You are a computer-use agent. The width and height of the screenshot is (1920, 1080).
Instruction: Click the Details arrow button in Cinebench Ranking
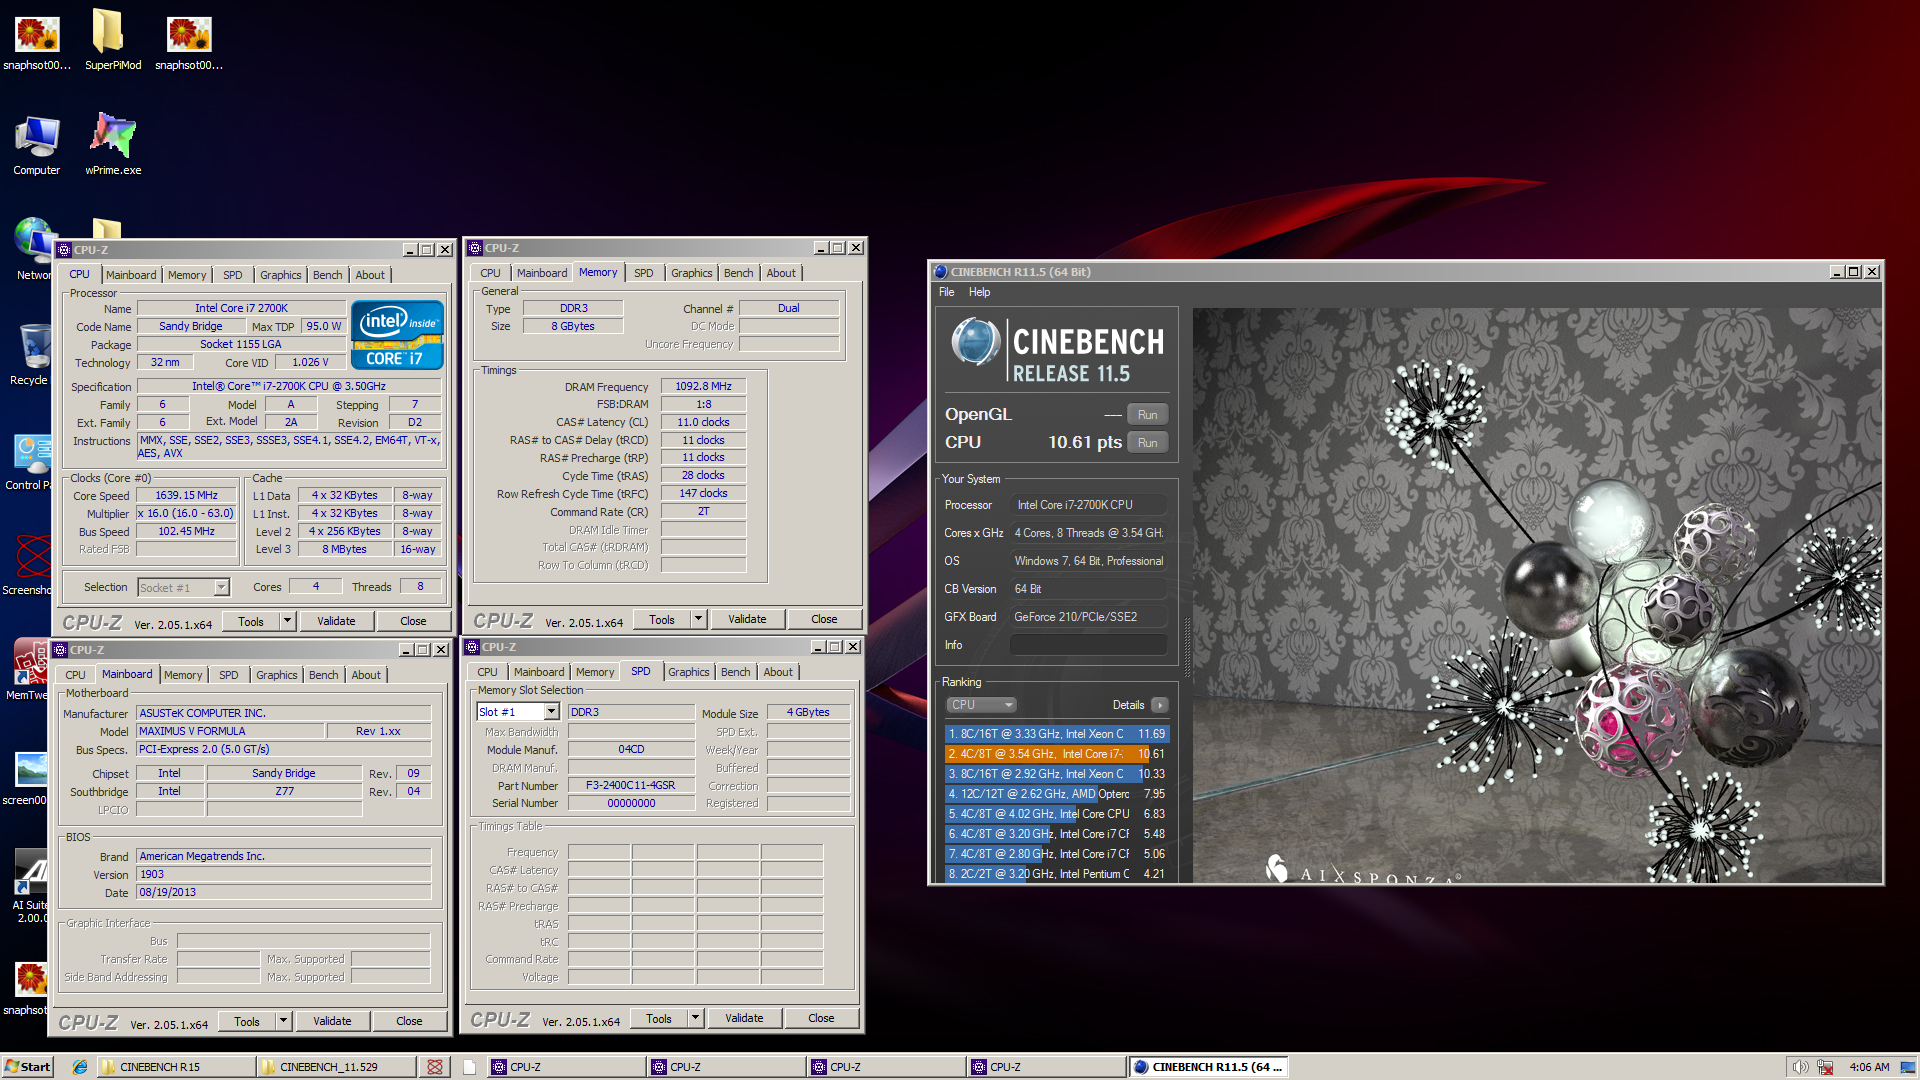[x=1160, y=705]
